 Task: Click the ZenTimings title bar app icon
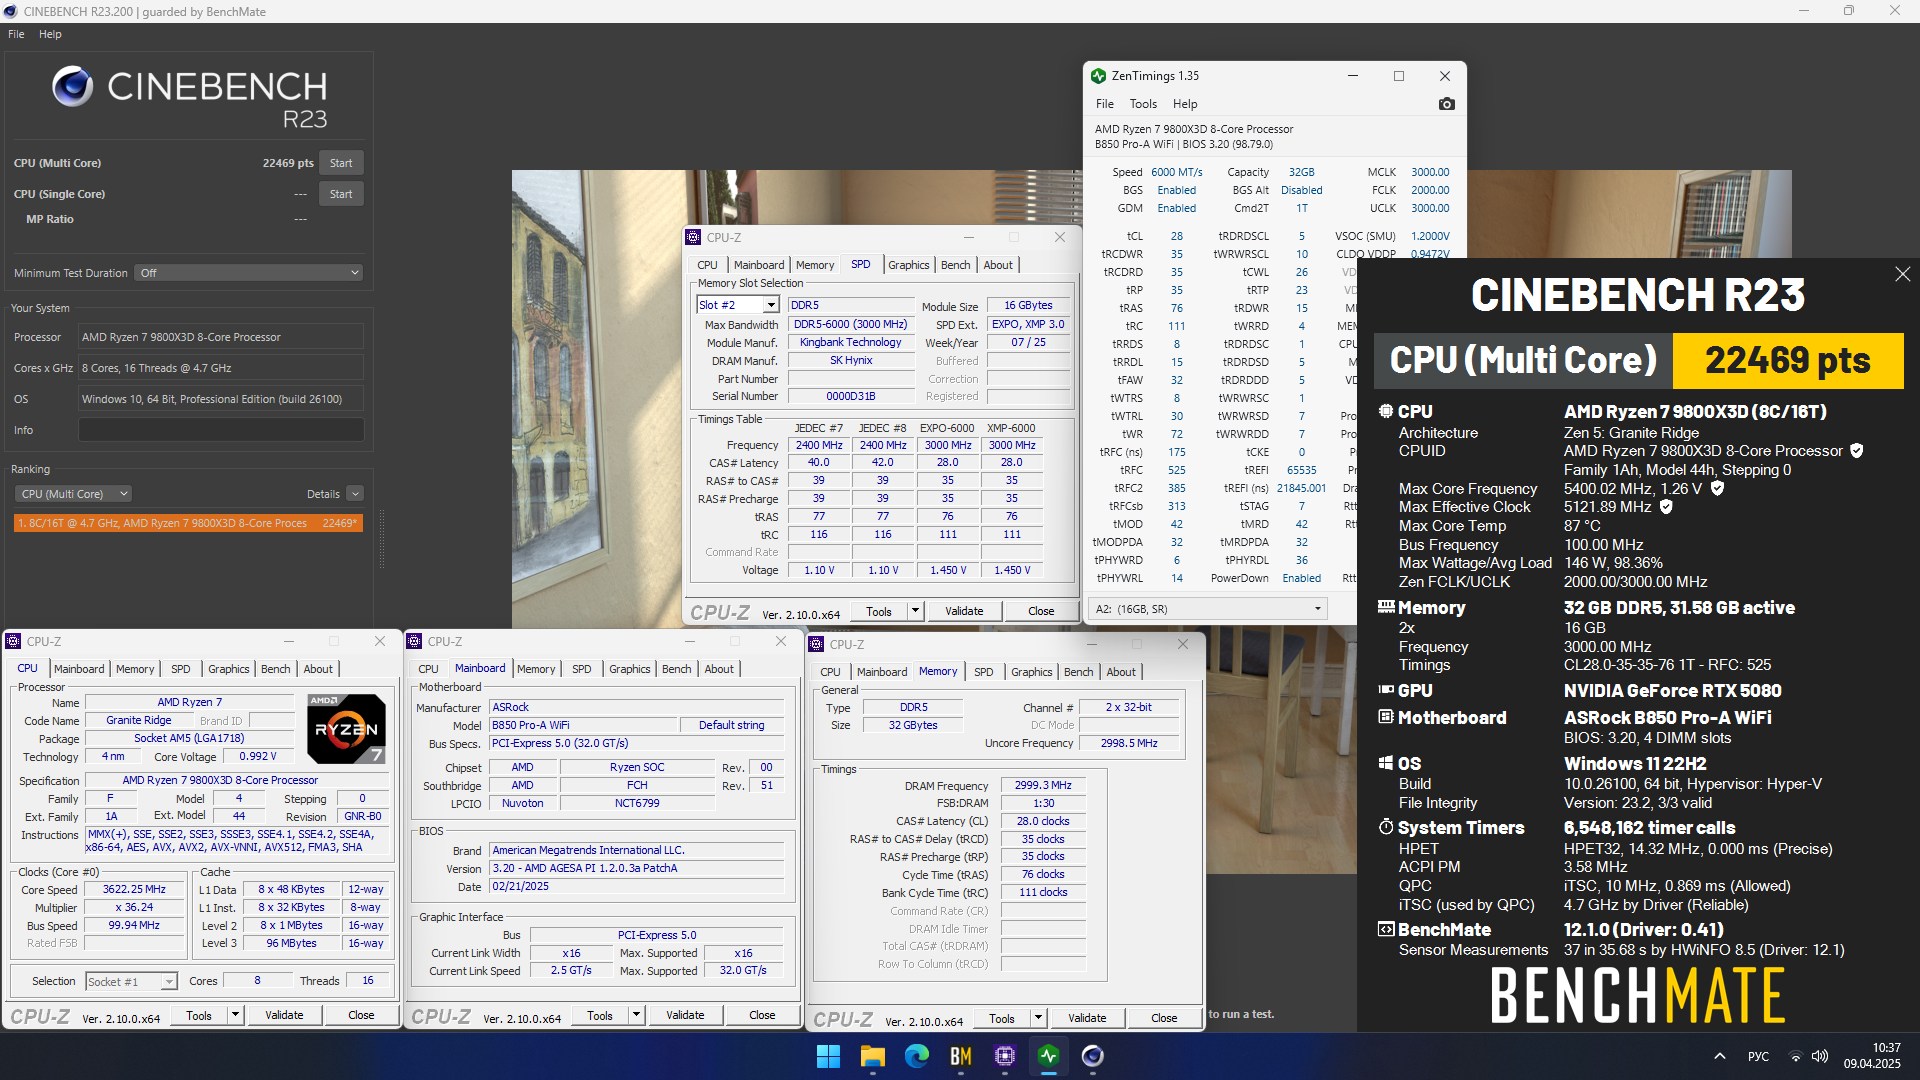1099,76
